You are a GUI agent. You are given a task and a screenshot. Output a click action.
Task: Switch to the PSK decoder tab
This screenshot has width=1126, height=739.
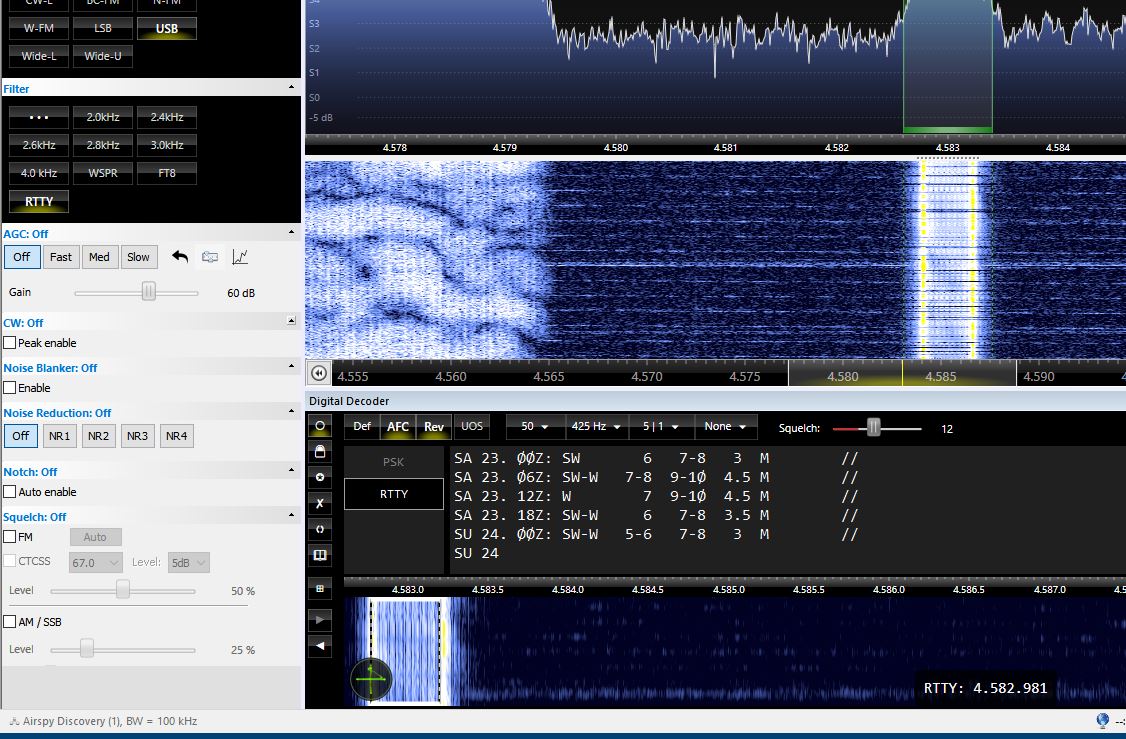click(394, 462)
